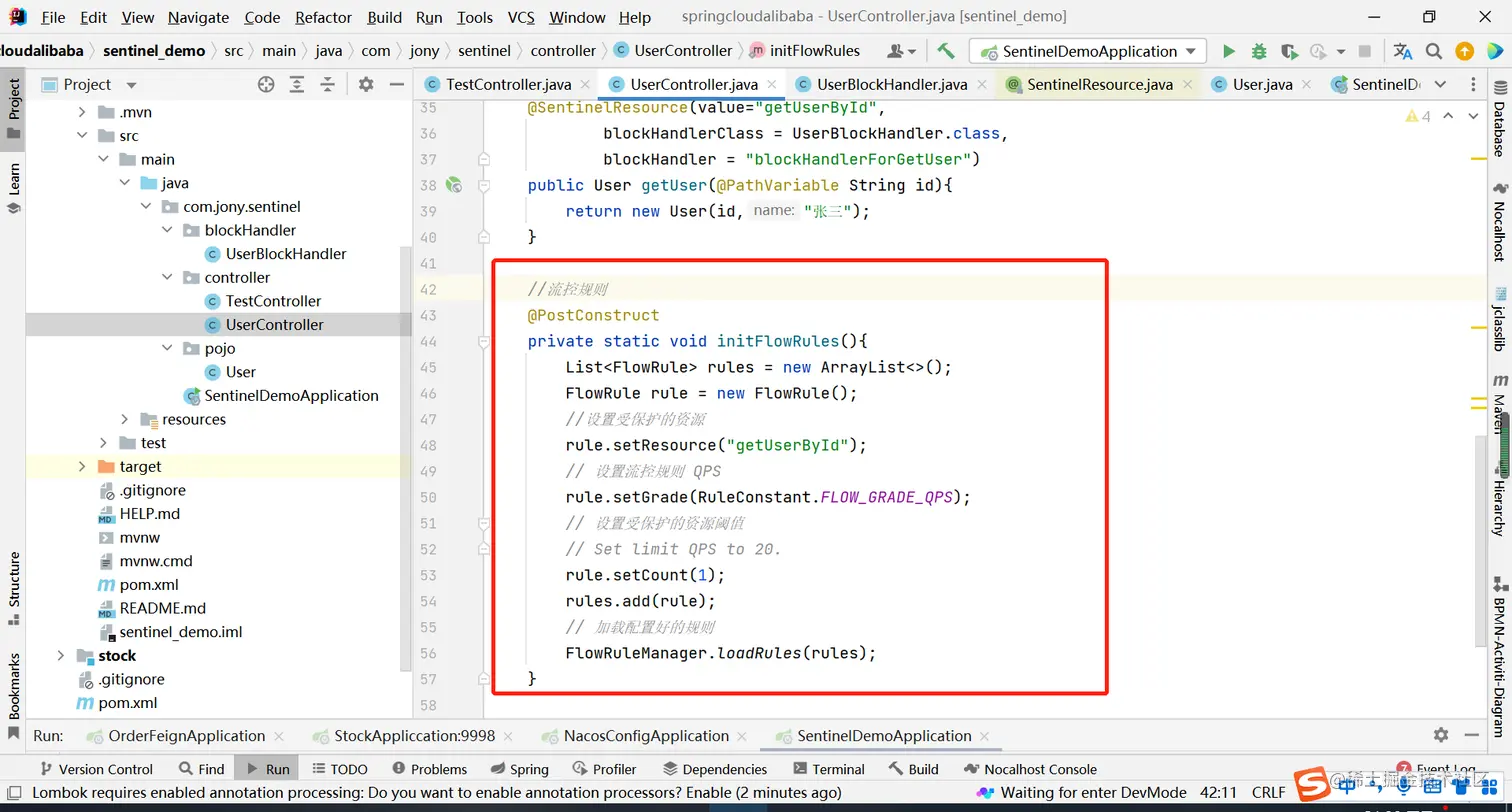Viewport: 1512px width, 812px height.
Task: Open Run panel settings gear
Action: pyautogui.click(x=1441, y=735)
